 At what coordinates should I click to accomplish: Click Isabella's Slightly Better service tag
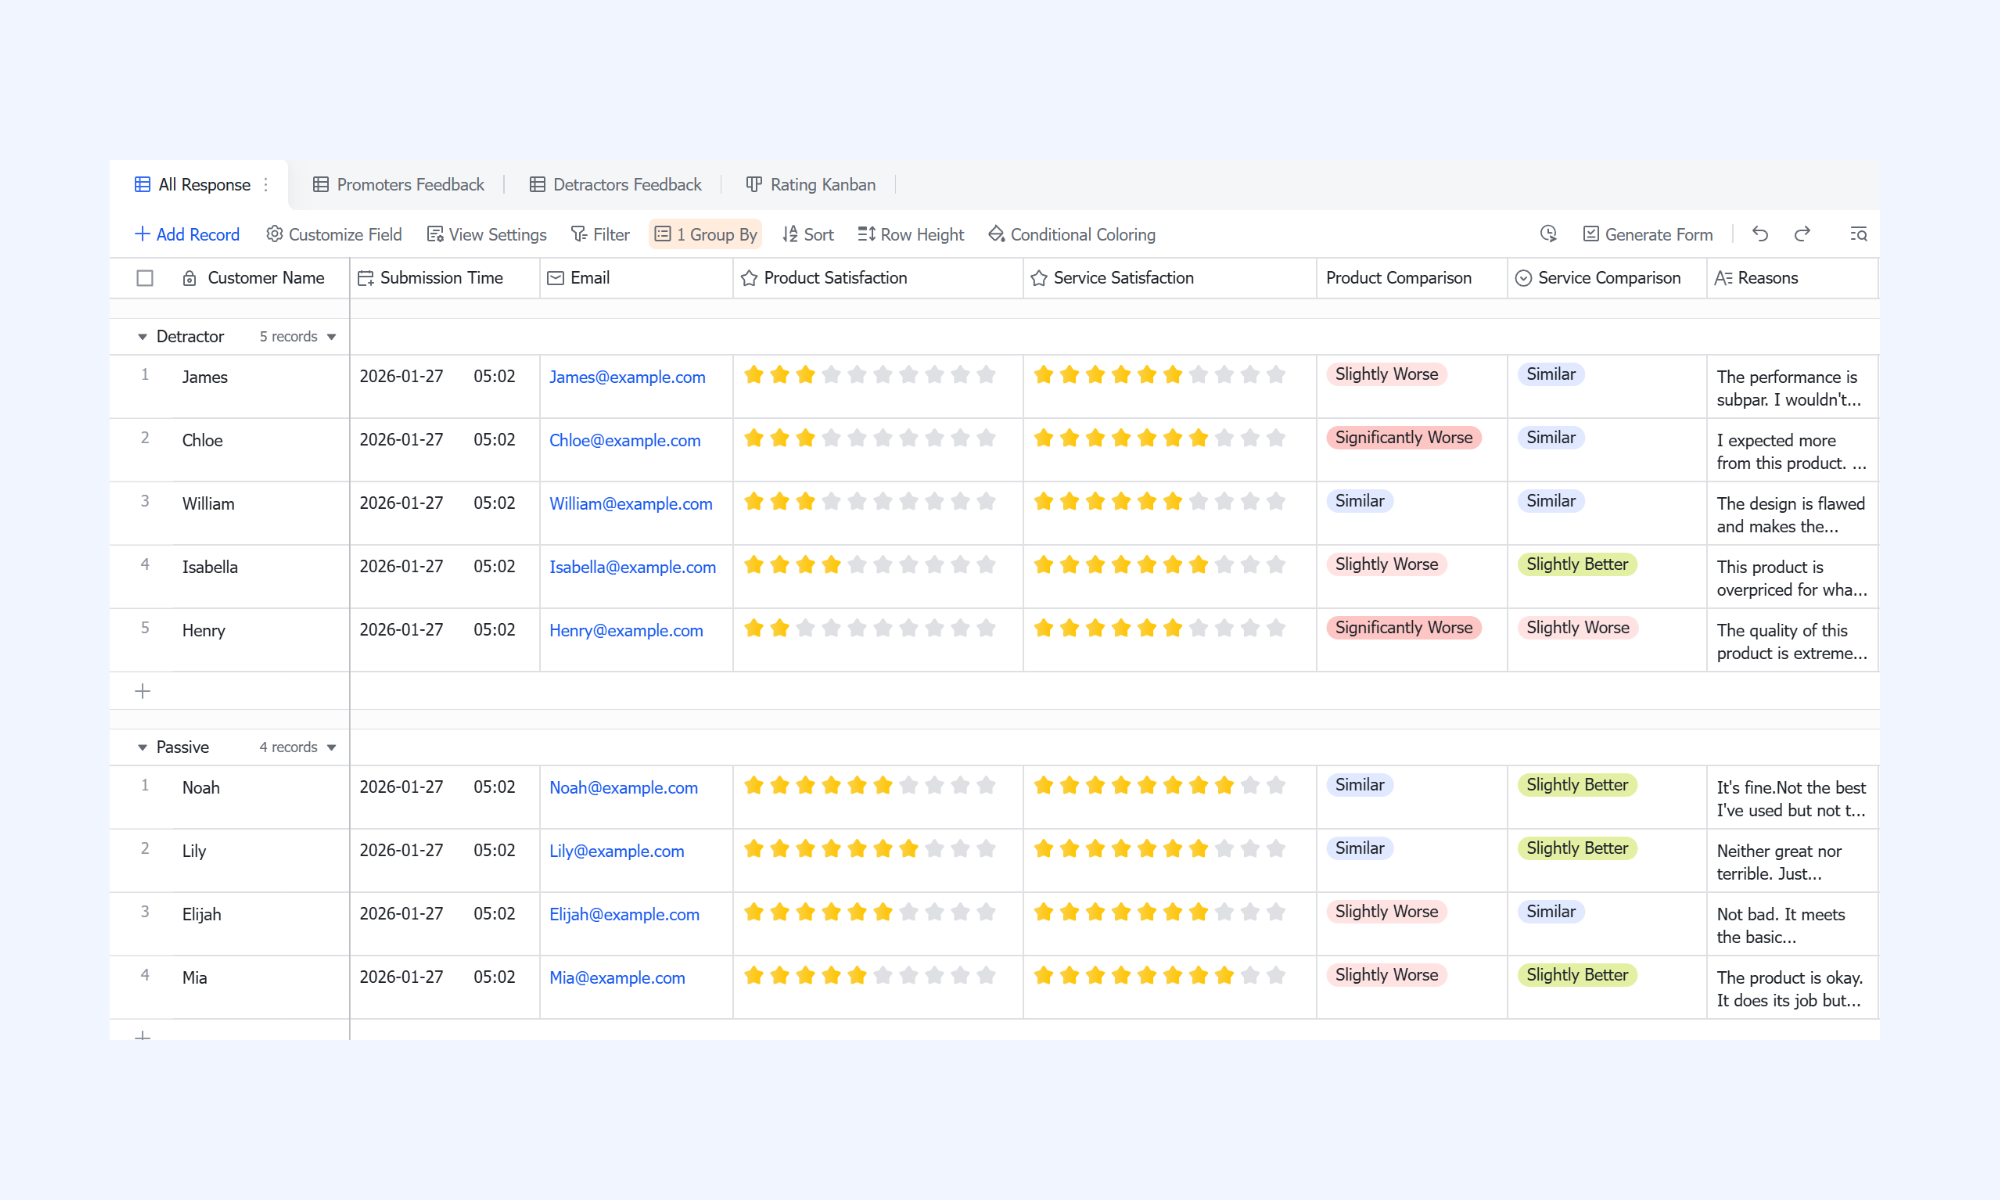click(1577, 565)
